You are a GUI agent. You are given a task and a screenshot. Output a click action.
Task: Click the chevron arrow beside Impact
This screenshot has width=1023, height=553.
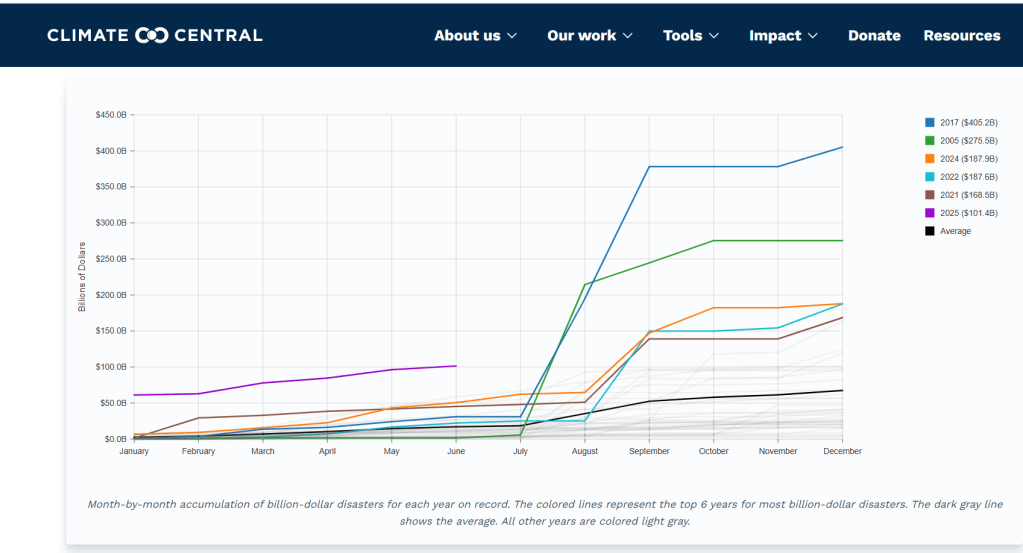coord(813,35)
